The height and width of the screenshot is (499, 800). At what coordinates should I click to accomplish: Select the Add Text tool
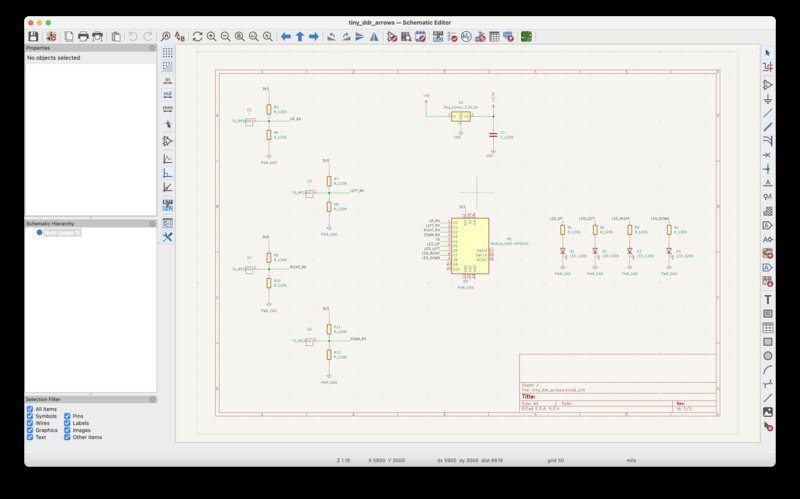[x=768, y=299]
